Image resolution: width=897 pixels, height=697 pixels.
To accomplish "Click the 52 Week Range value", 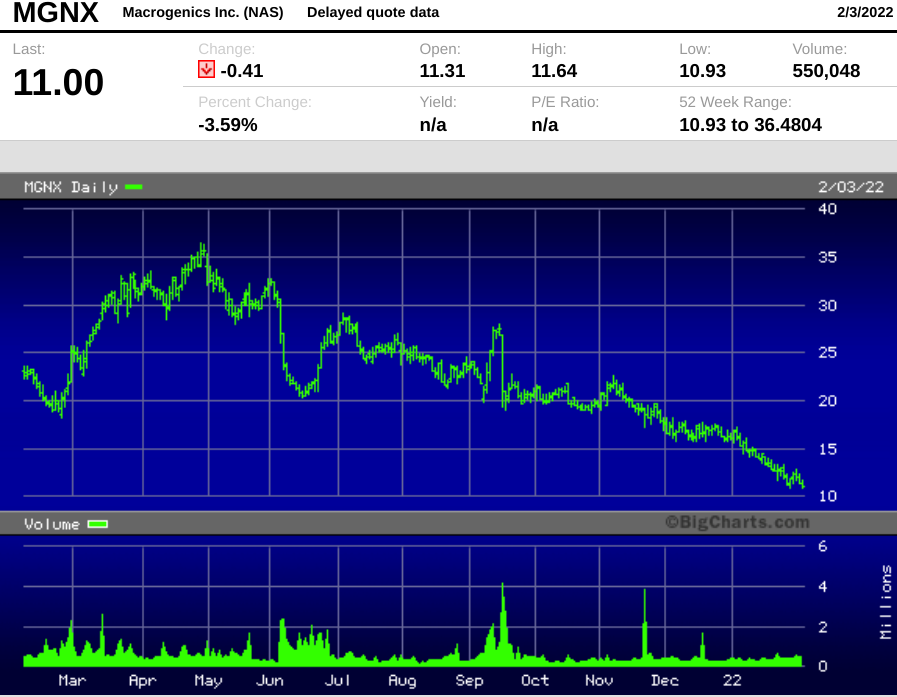I will click(750, 125).
